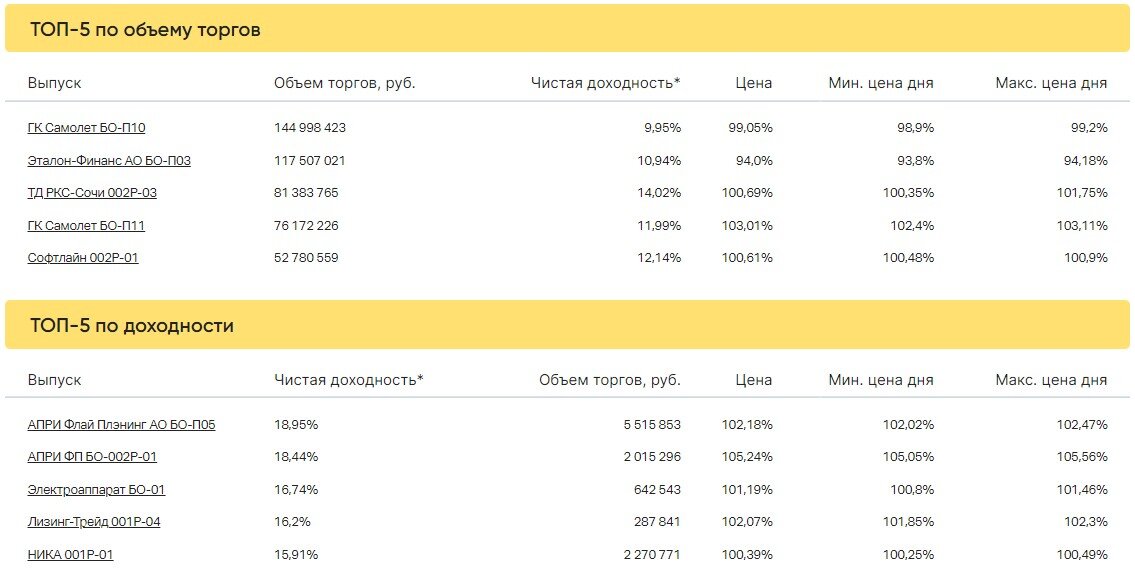Click the Мин. цена дня column header in top table
The image size is (1135, 582).
point(881,83)
